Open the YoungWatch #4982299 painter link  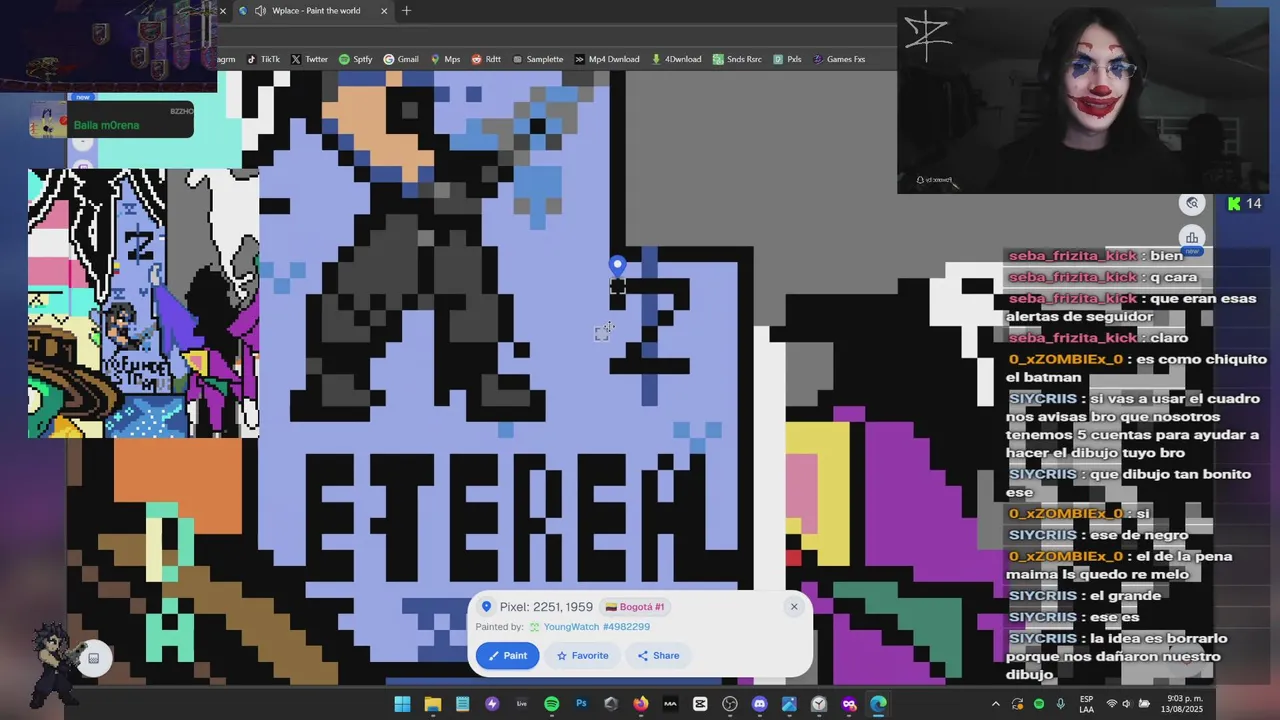[596, 627]
